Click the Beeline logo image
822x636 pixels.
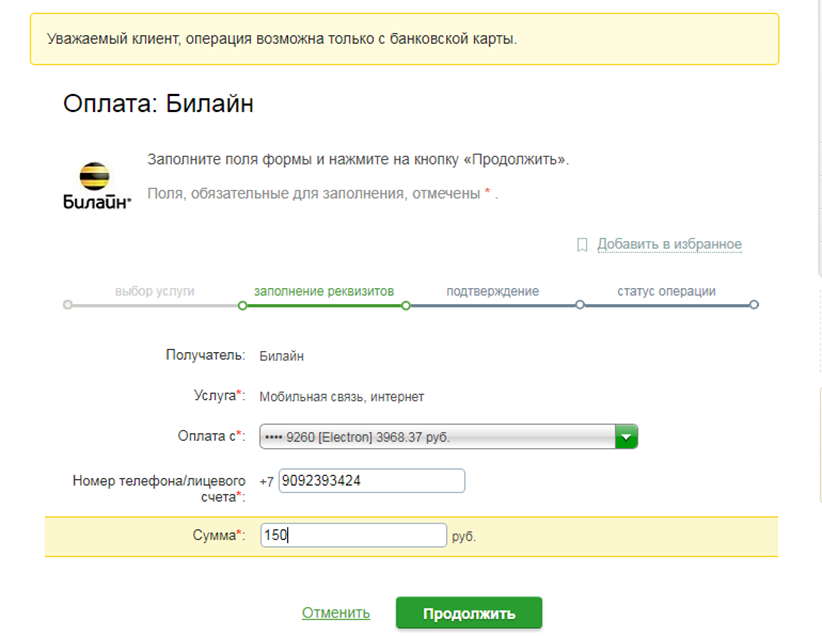pos(97,186)
